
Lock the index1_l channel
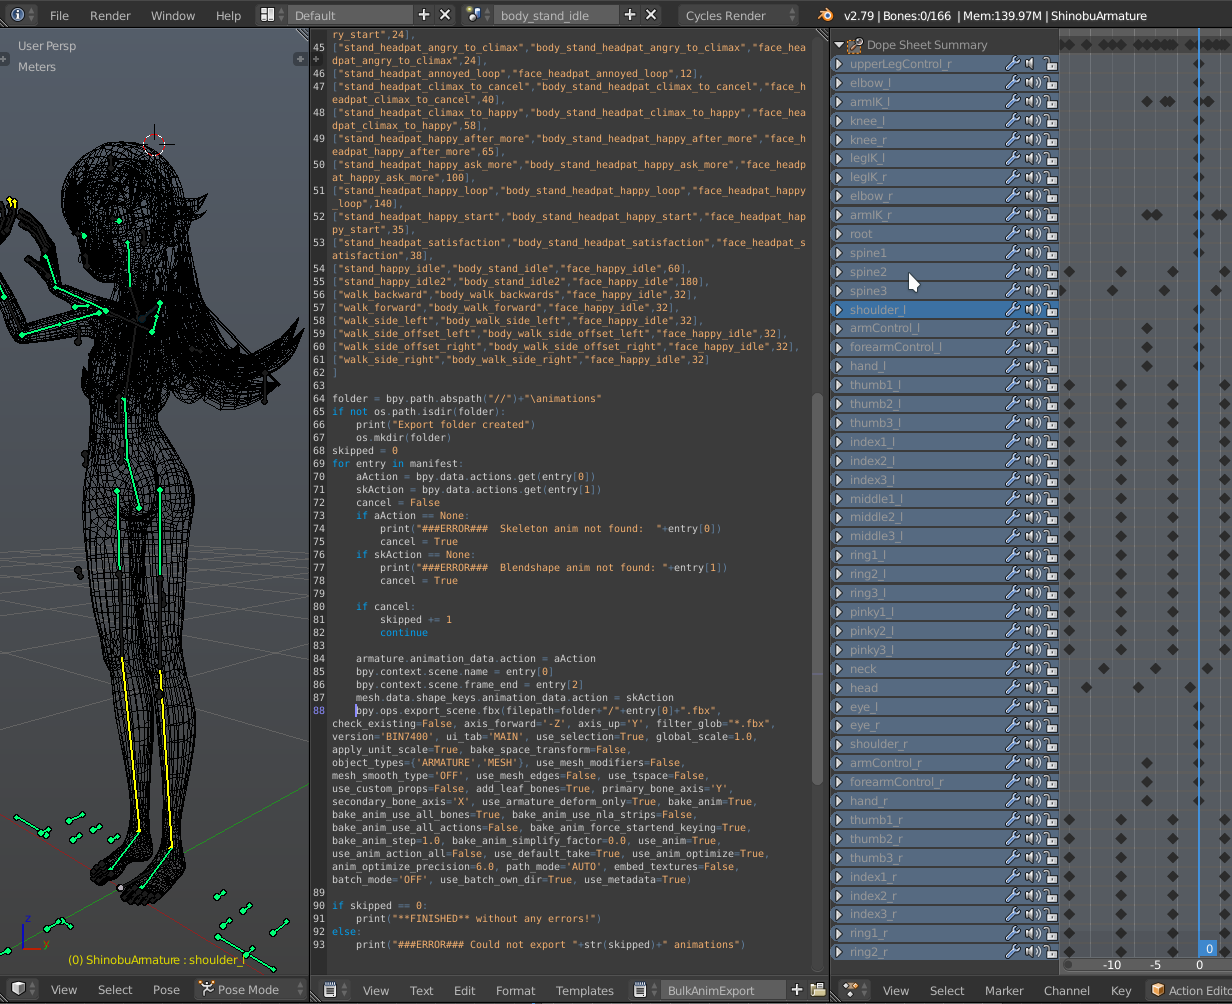(x=1050, y=442)
